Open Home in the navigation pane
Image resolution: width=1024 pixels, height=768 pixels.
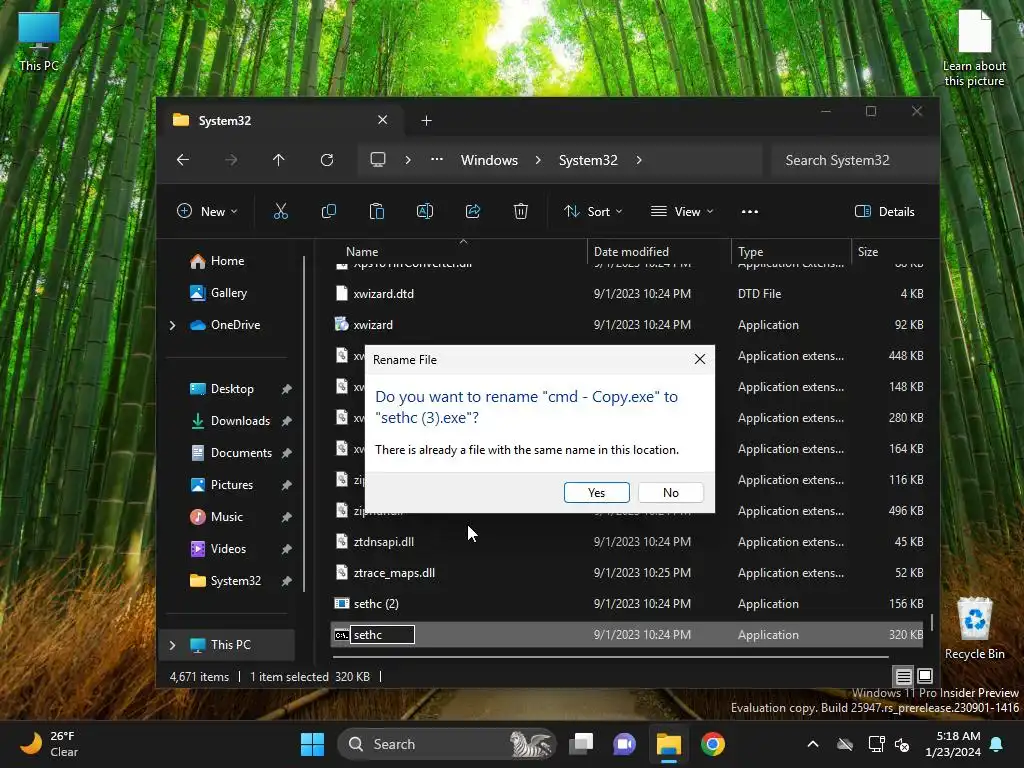pyautogui.click(x=227, y=261)
